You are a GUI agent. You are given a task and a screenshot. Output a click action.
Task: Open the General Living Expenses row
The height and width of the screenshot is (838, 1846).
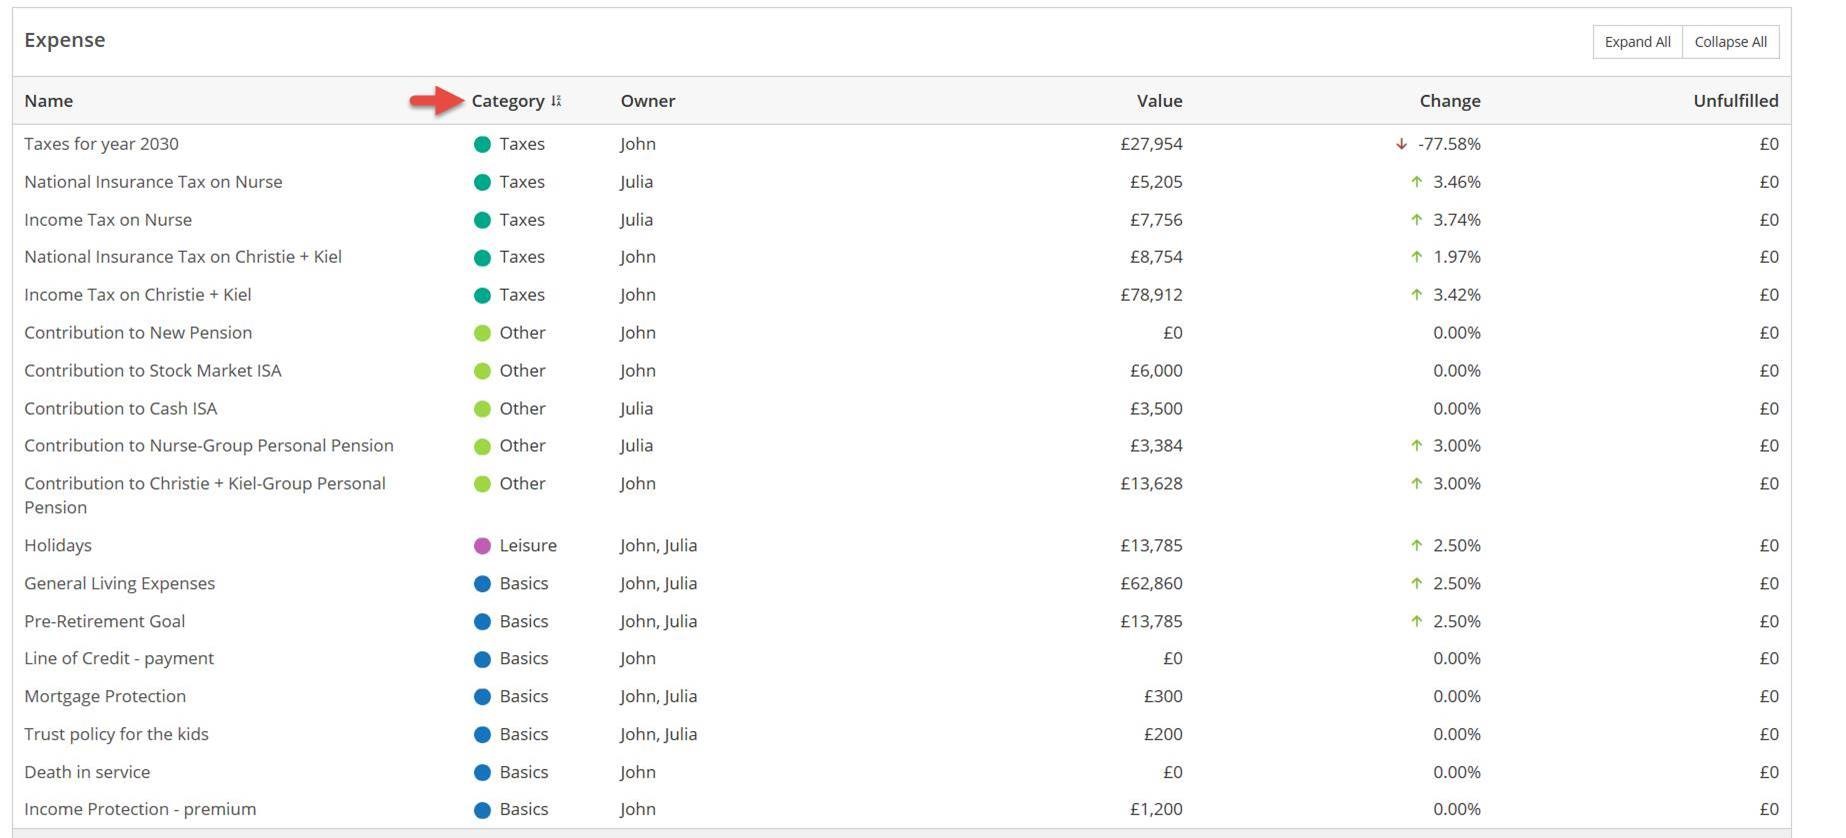pyautogui.click(x=119, y=584)
